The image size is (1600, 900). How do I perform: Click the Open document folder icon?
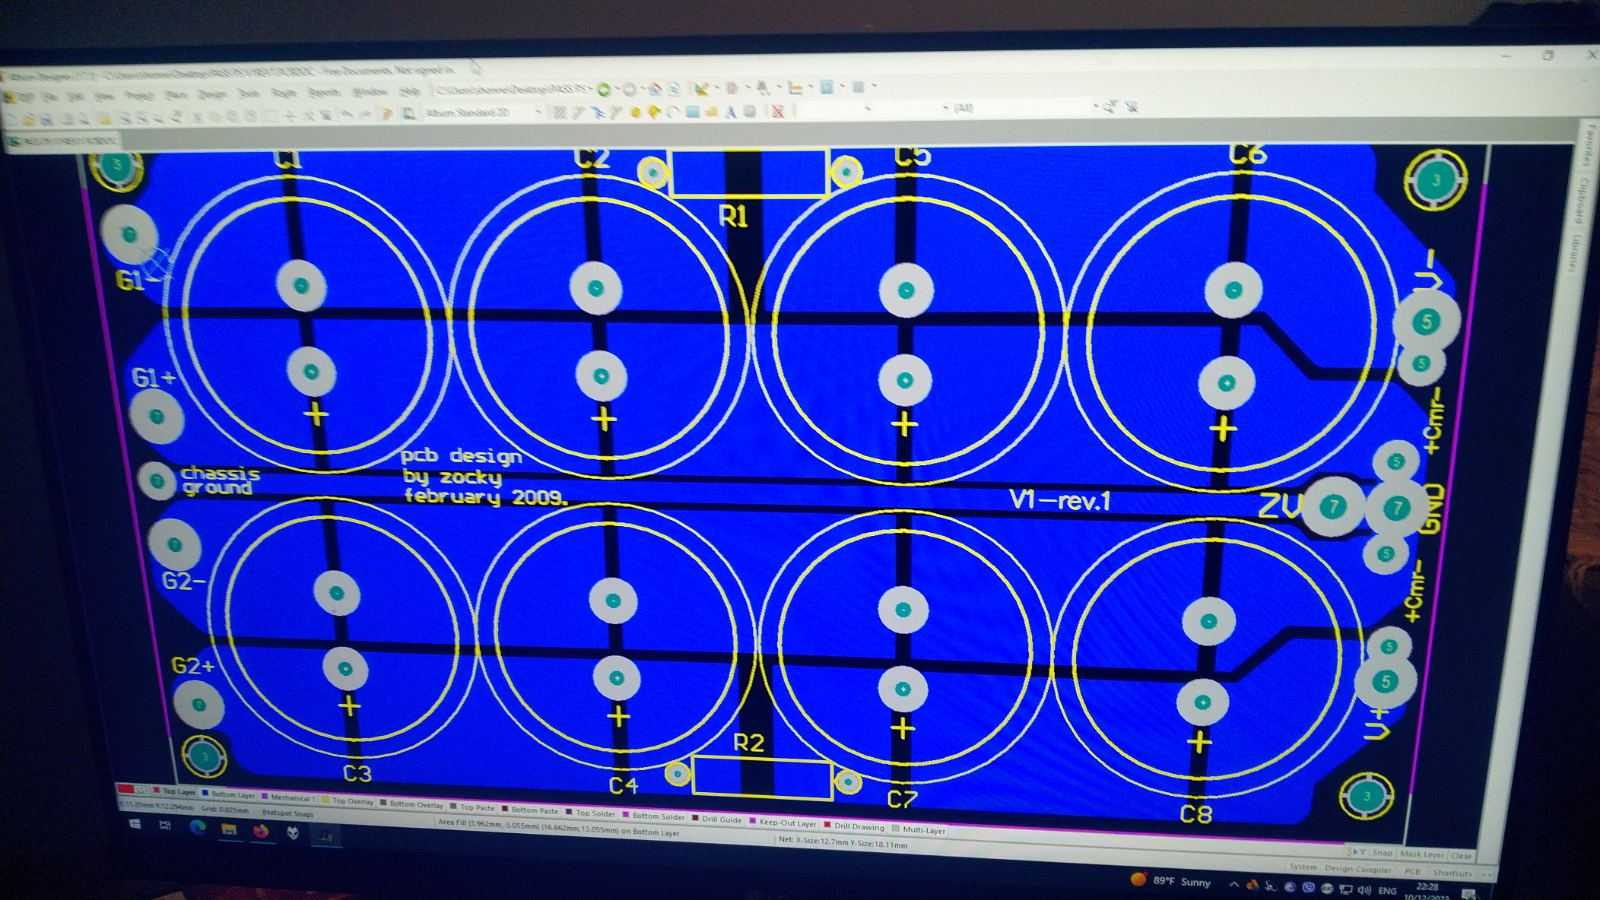28,119
